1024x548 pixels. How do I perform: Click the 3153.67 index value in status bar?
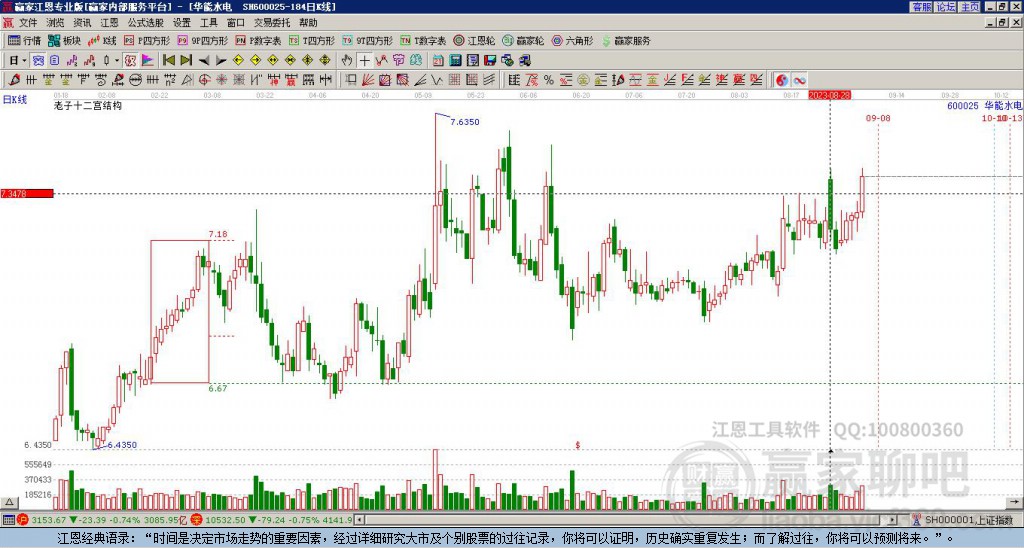(x=49, y=521)
